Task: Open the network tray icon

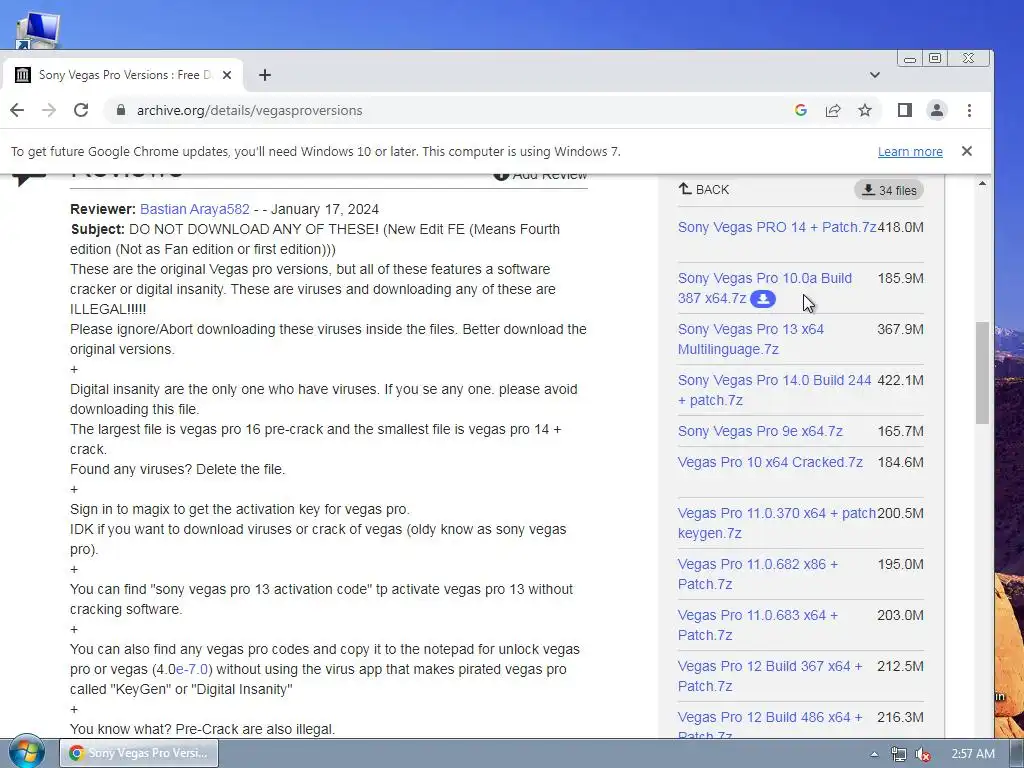Action: [899, 754]
